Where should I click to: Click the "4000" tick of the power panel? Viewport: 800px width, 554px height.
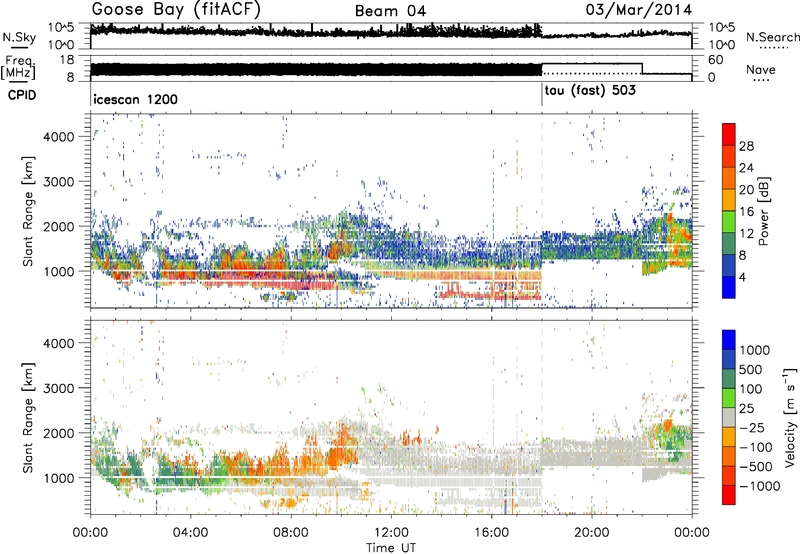click(x=59, y=137)
